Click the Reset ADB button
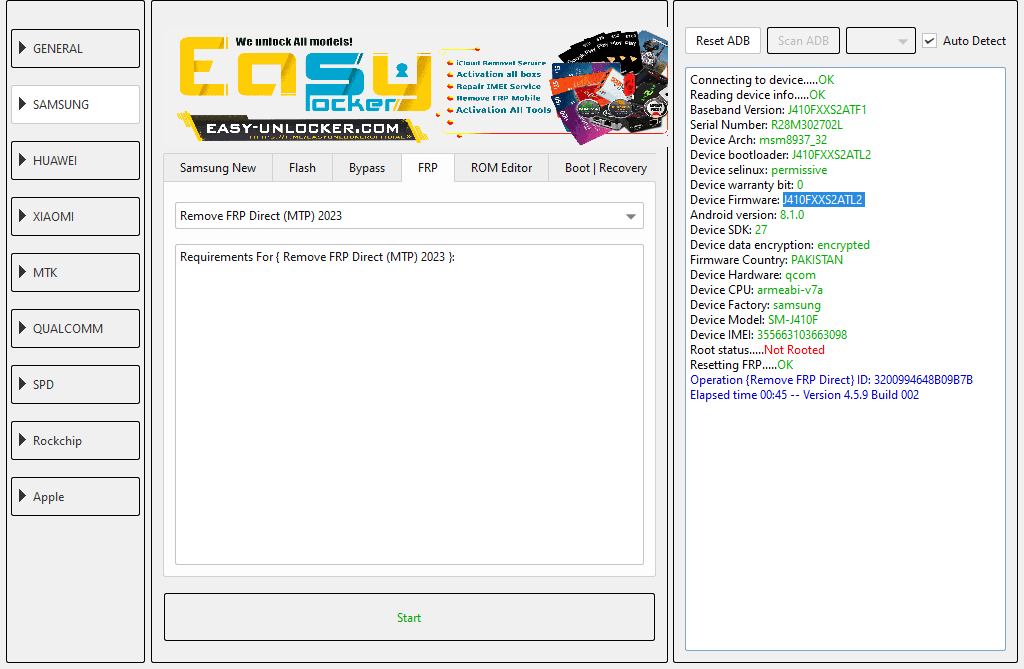The image size is (1024, 669). pyautogui.click(x=723, y=41)
